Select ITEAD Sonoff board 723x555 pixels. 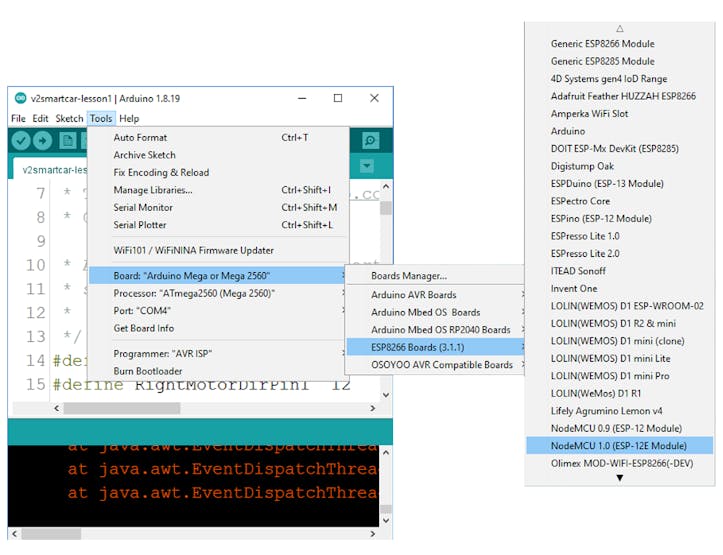[x=620, y=271]
